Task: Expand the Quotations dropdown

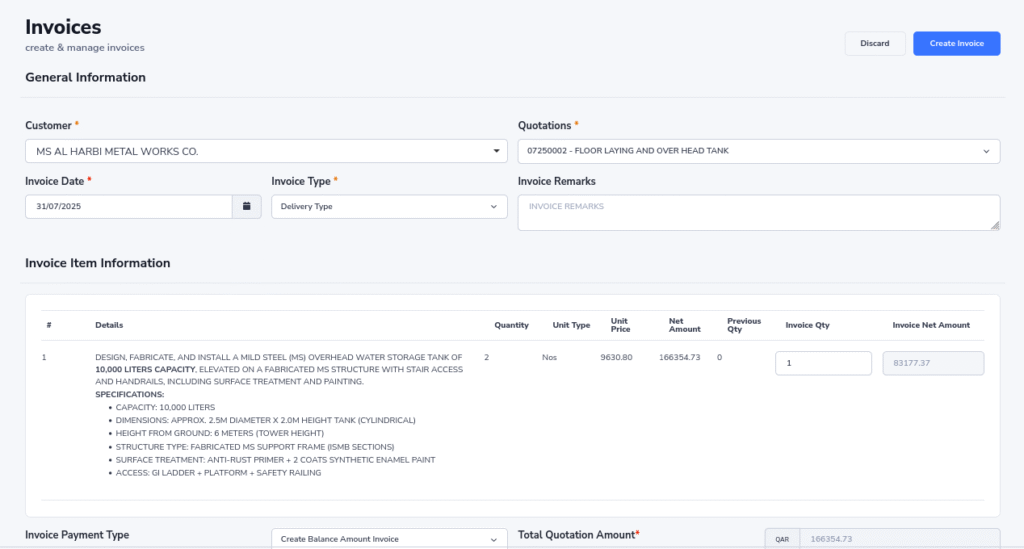Action: click(759, 151)
